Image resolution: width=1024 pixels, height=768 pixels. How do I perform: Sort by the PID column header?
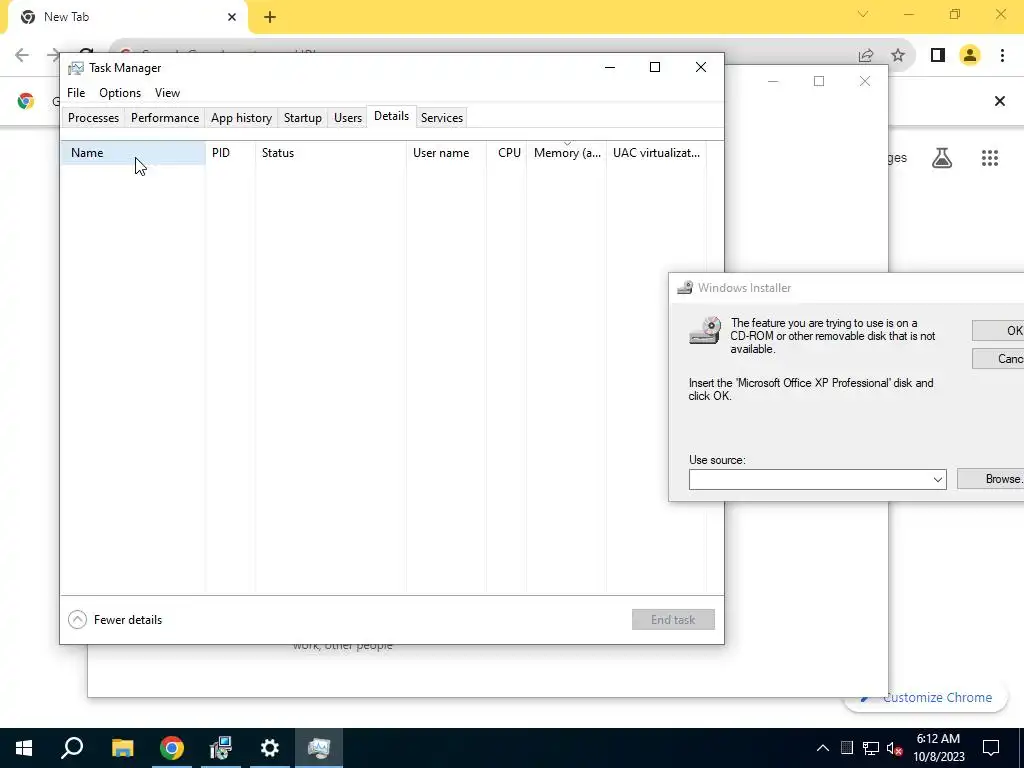click(231, 153)
